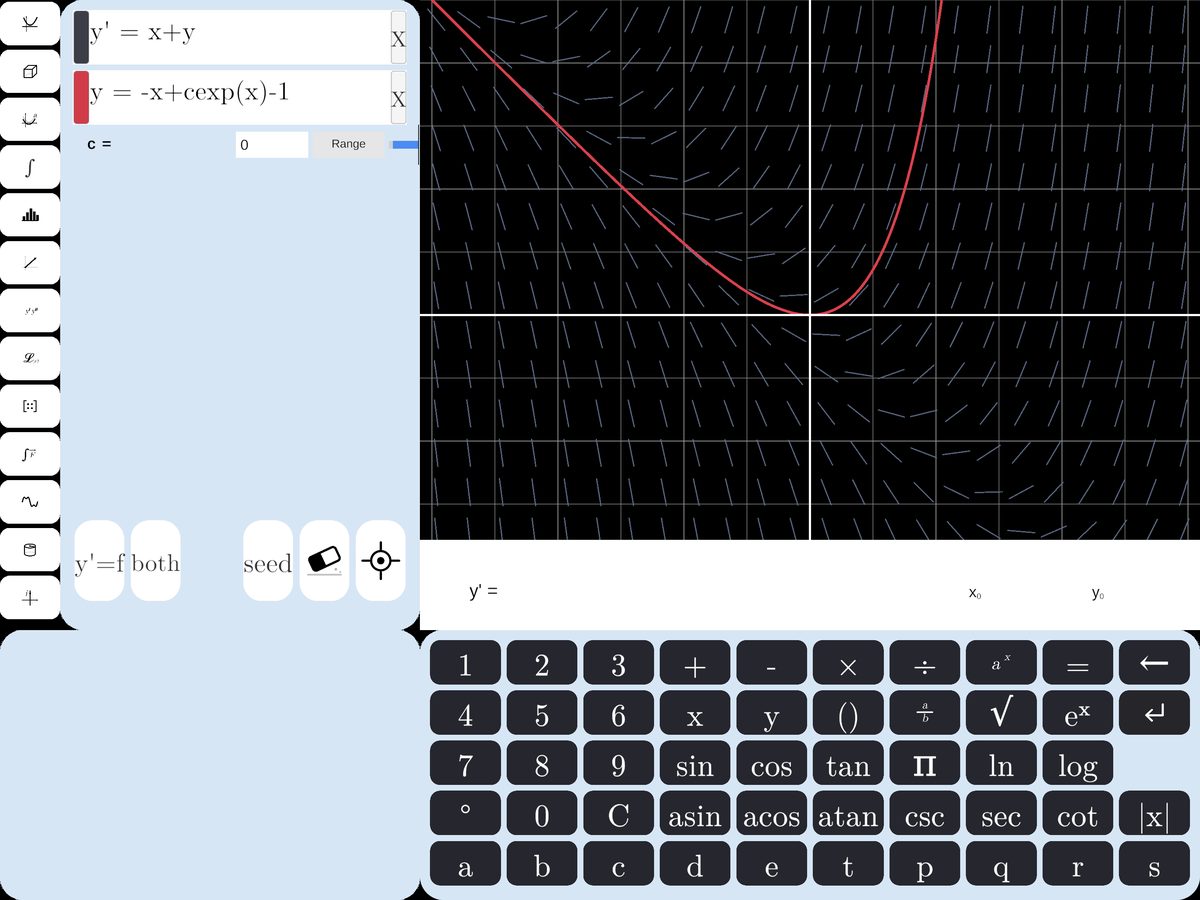This screenshot has height=900, width=1200.
Task: Open the Laplace transform tool
Action: 30,358
